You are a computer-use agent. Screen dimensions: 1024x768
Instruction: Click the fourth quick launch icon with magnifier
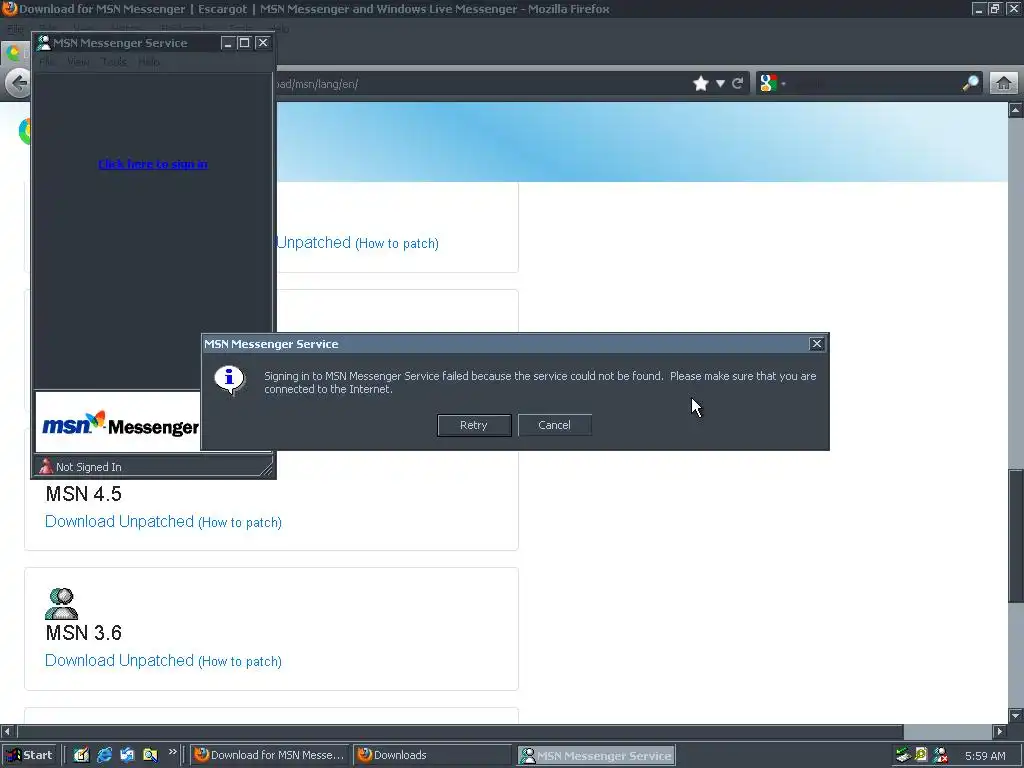(x=150, y=755)
